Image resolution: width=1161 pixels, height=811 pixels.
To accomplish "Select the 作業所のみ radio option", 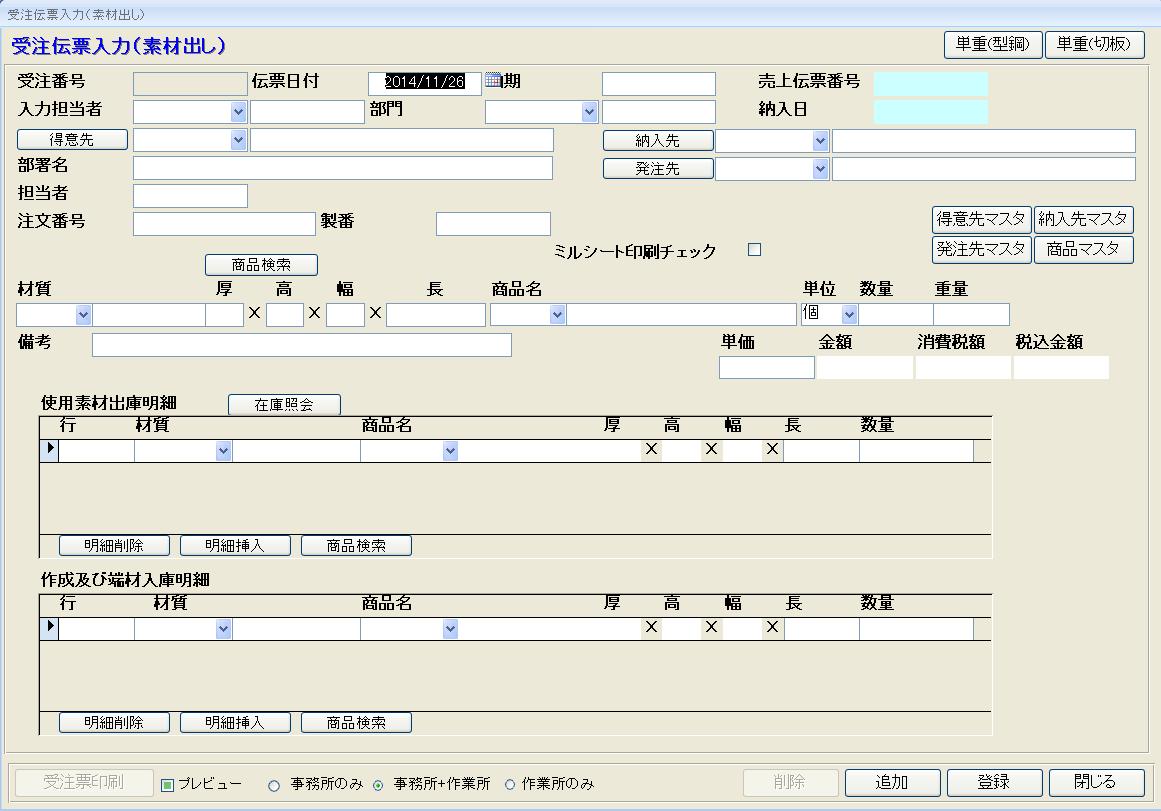I will pyautogui.click(x=510, y=785).
